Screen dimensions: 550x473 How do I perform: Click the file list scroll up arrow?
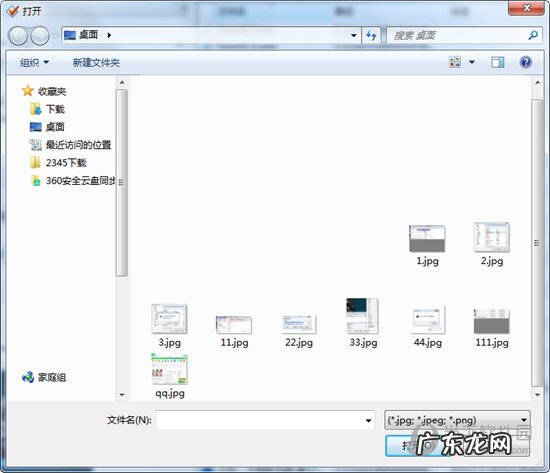pyautogui.click(x=537, y=83)
